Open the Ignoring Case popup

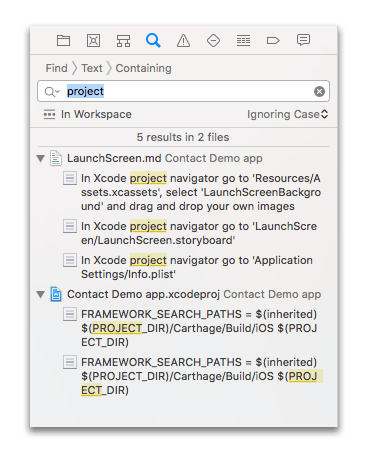click(x=287, y=114)
